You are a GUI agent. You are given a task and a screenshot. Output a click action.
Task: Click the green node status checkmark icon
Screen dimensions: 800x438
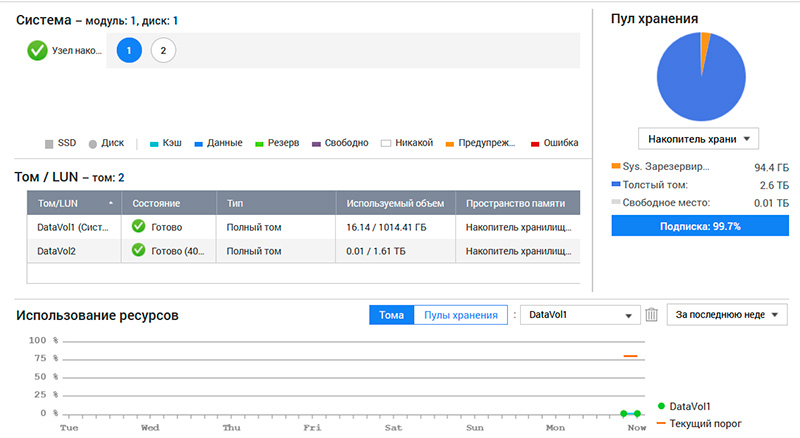[x=37, y=50]
